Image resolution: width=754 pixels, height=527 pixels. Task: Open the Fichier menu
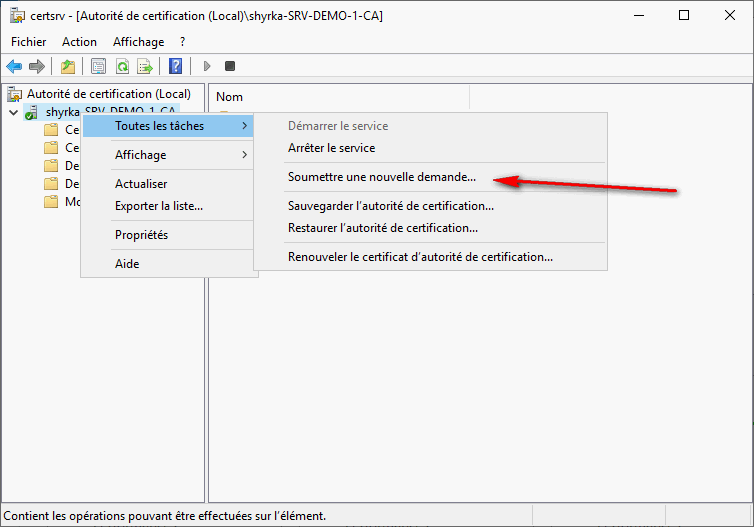pos(29,42)
